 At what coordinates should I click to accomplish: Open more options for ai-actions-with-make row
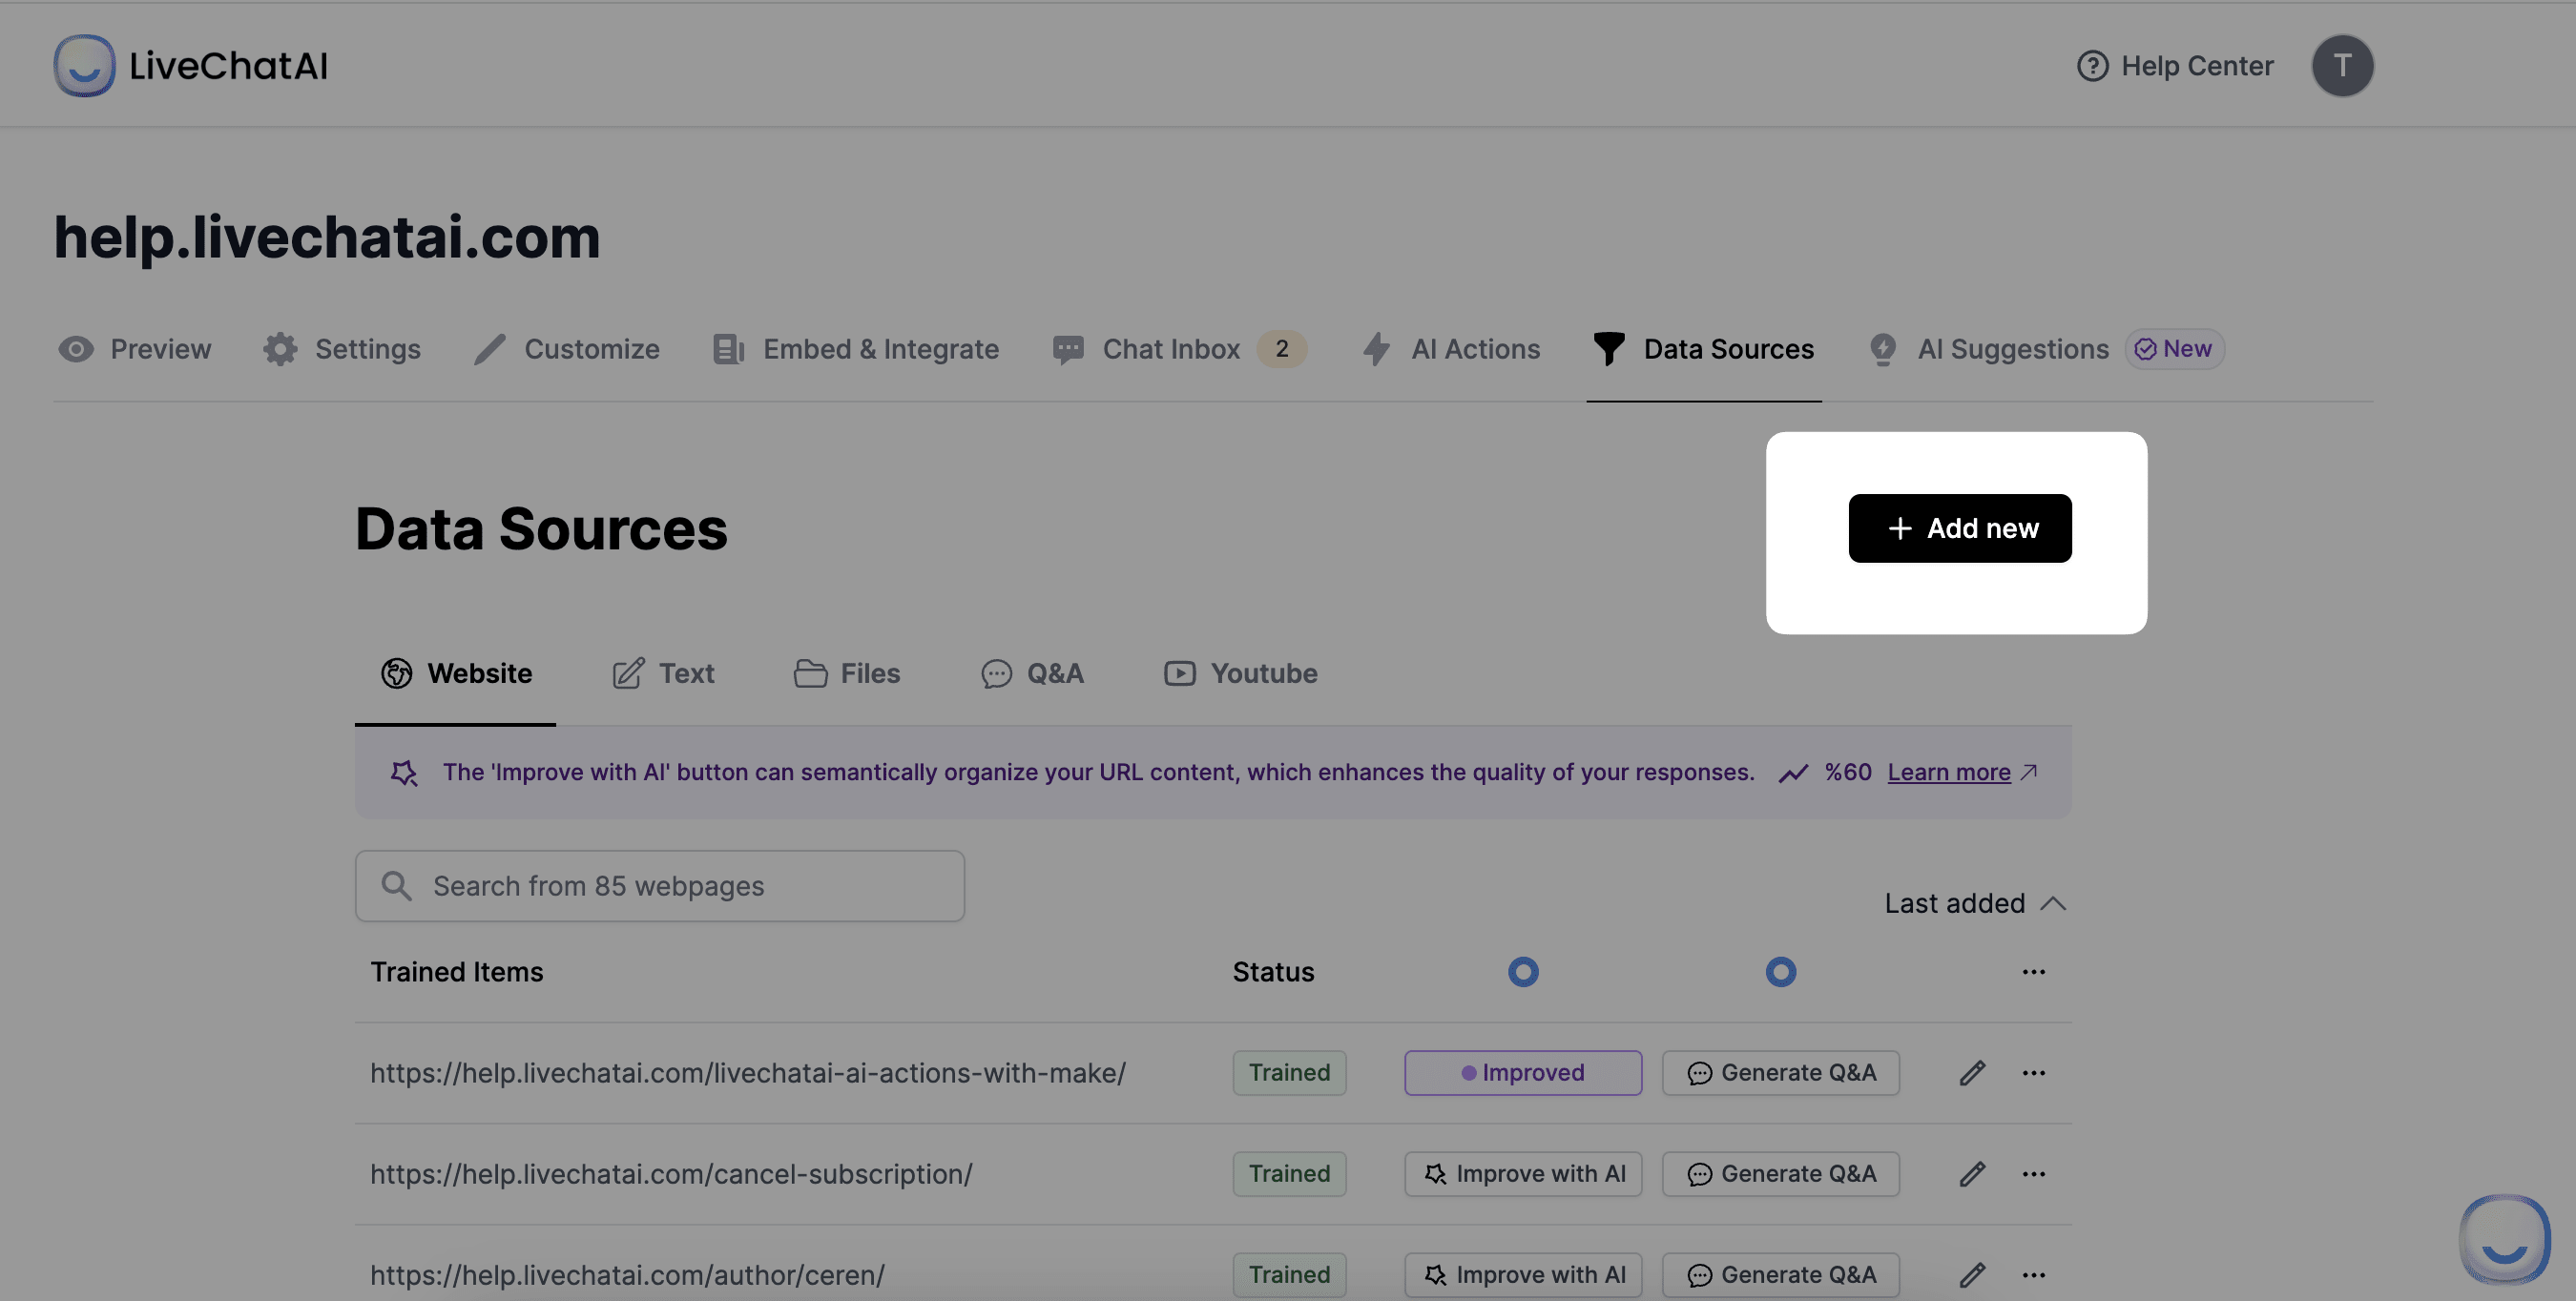(x=2033, y=1073)
